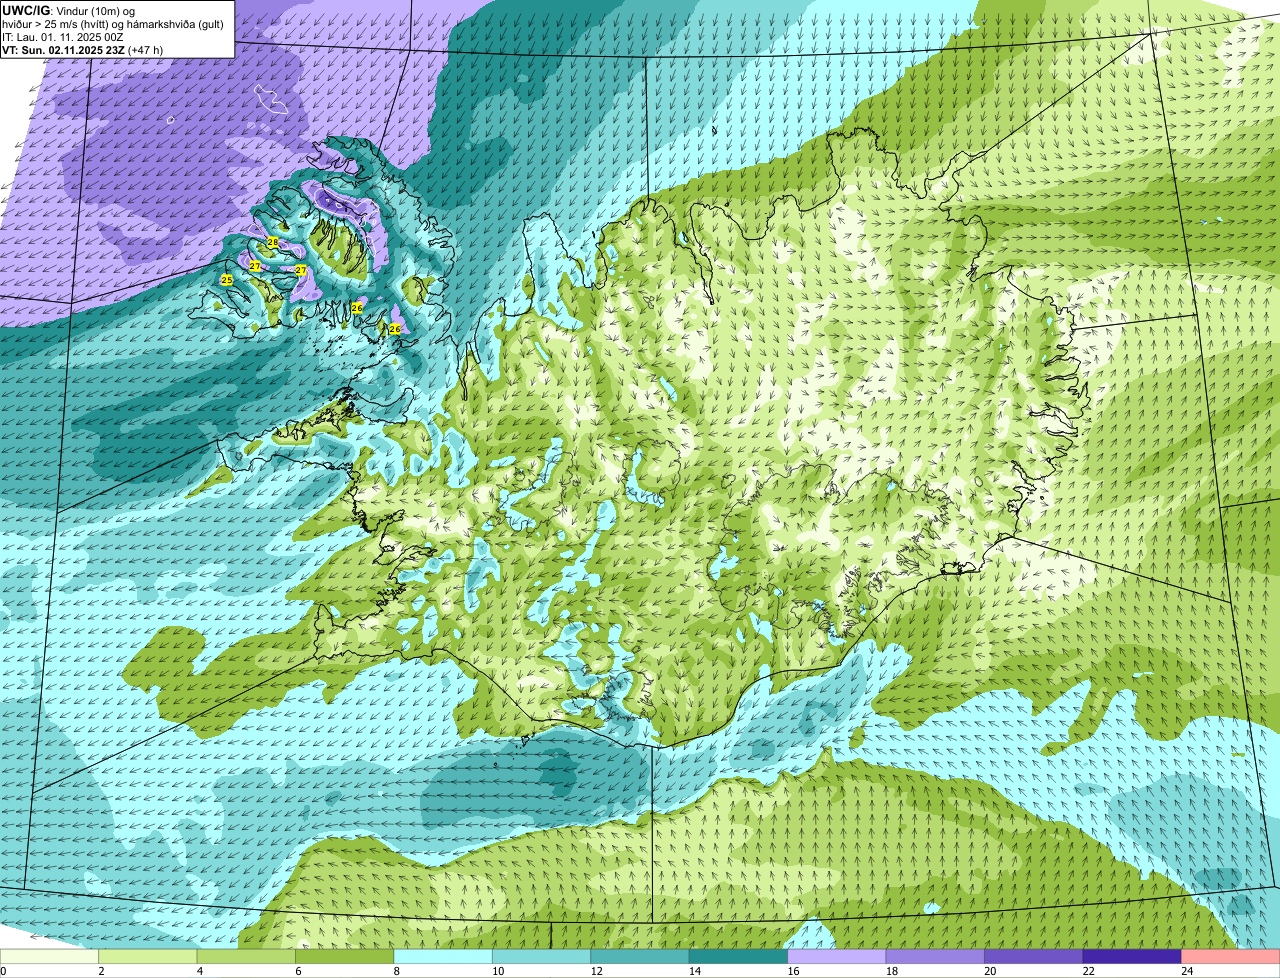Select the 22–24 m/s dark indigo colorbar swatch
This screenshot has height=978, width=1280.
pos(1132,957)
